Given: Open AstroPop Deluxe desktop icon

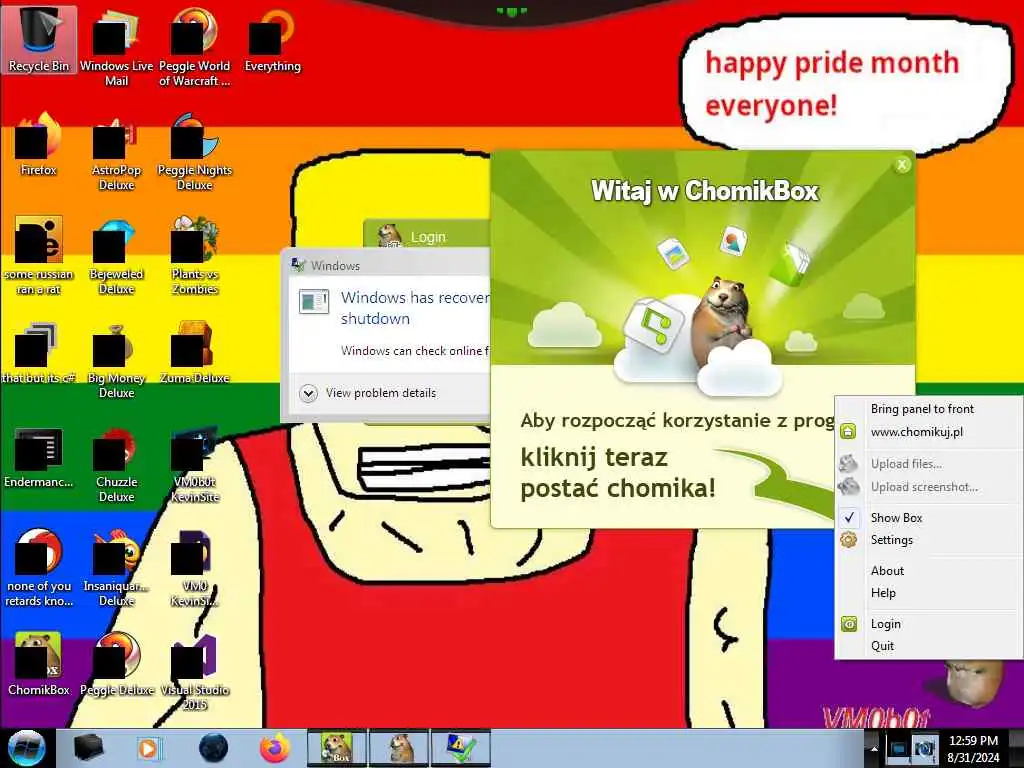Looking at the screenshot, I should pyautogui.click(x=116, y=152).
